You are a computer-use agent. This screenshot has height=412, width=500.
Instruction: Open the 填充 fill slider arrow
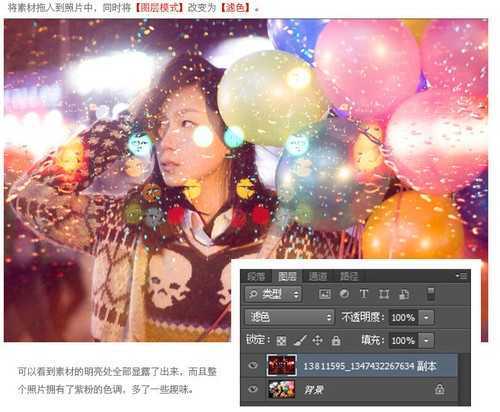426,341
